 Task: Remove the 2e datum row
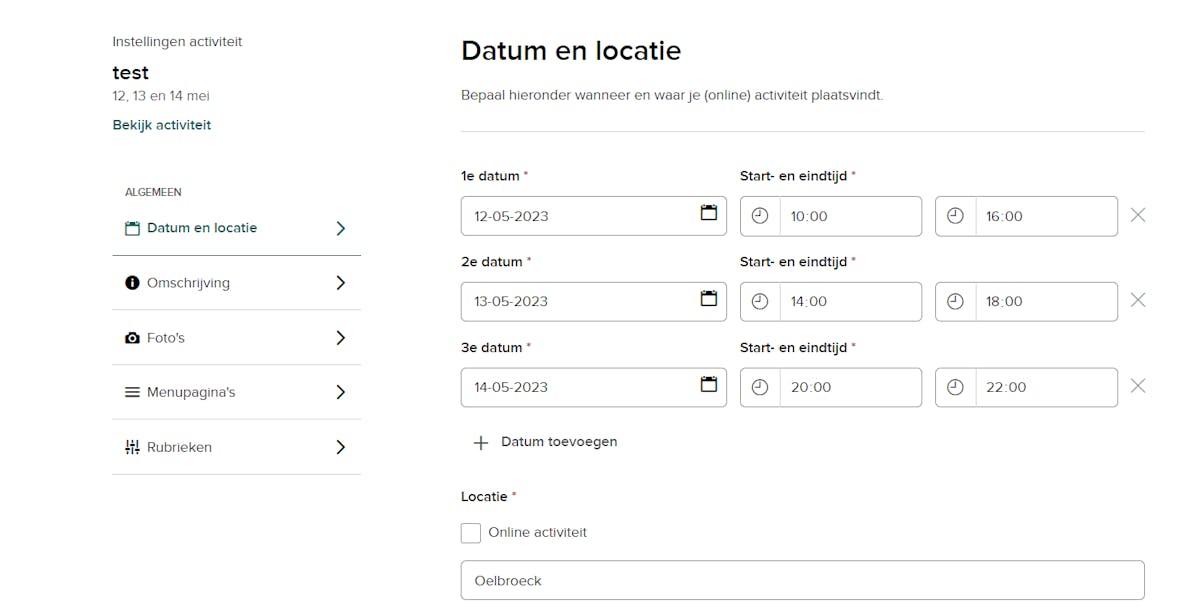tap(1137, 300)
